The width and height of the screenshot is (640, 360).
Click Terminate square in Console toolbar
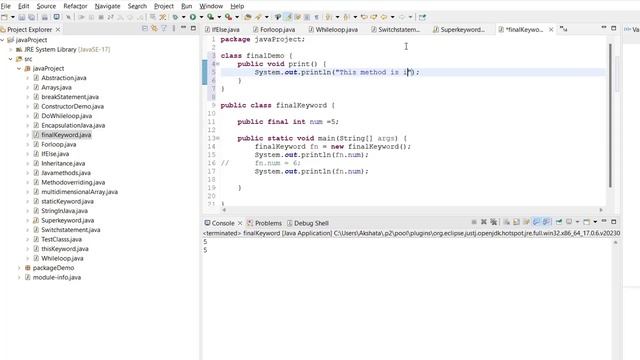(474, 222)
